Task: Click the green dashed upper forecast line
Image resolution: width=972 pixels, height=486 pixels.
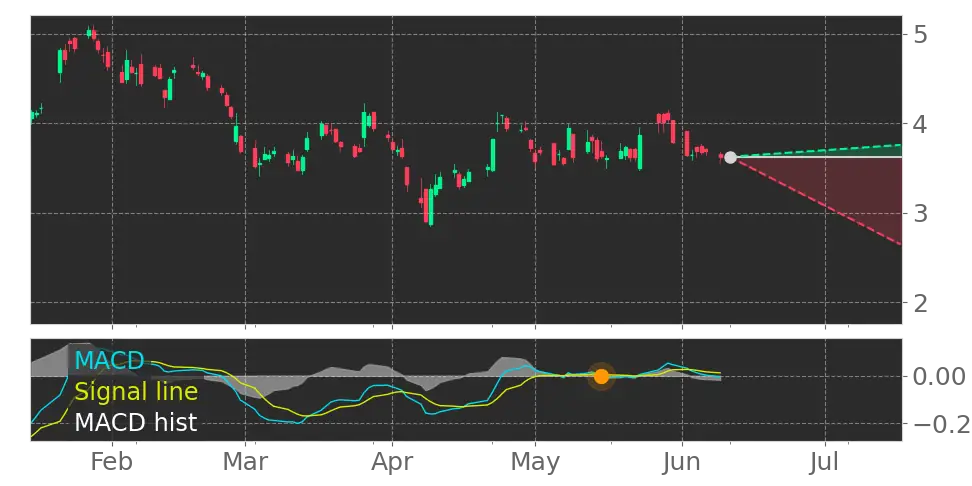Action: pyautogui.click(x=818, y=151)
